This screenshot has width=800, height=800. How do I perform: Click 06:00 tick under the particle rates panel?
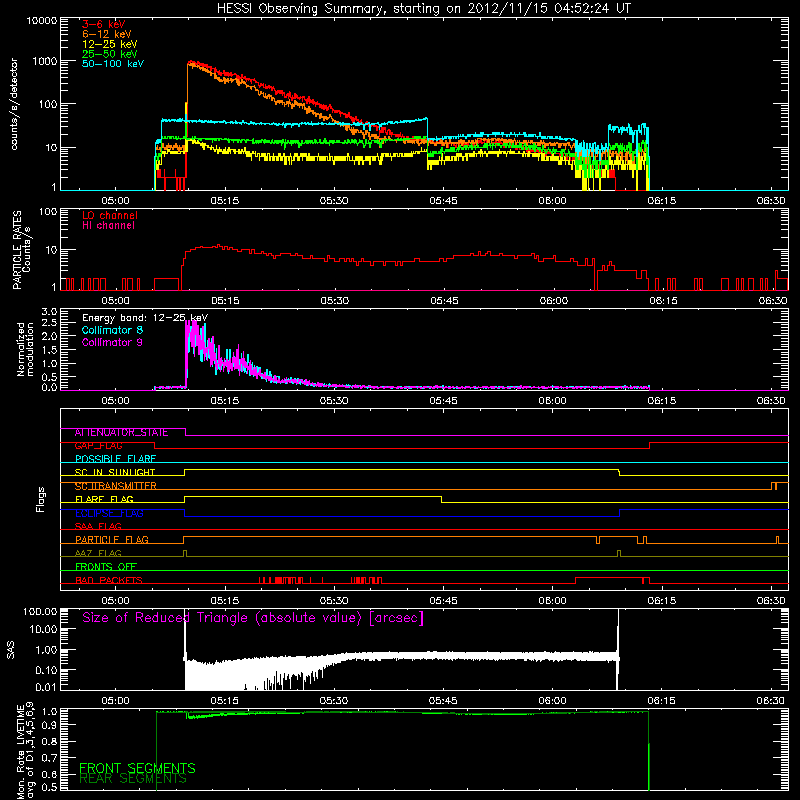point(554,301)
